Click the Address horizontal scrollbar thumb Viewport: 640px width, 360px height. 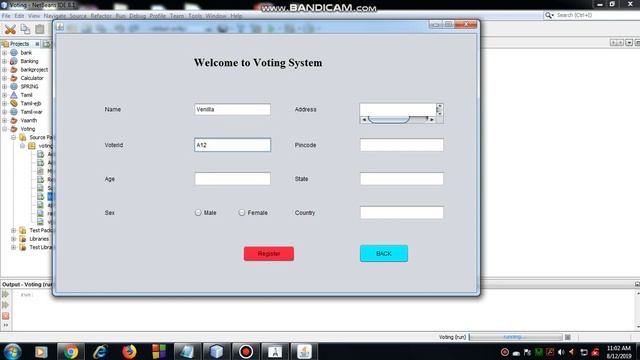point(389,120)
